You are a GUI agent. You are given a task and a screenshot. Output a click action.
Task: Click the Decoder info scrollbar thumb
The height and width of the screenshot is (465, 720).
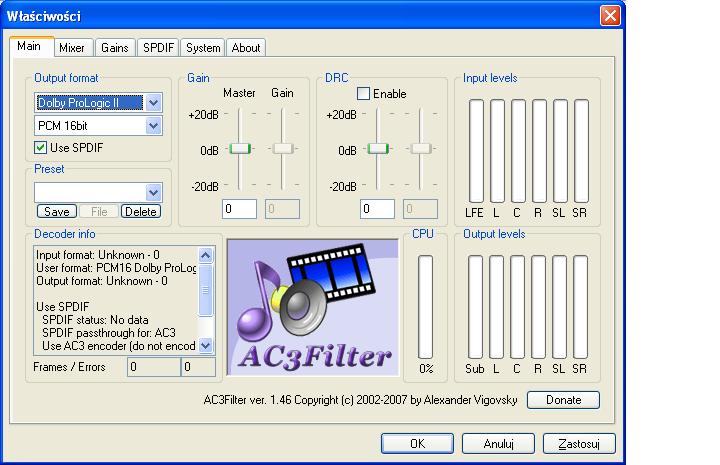(206, 290)
